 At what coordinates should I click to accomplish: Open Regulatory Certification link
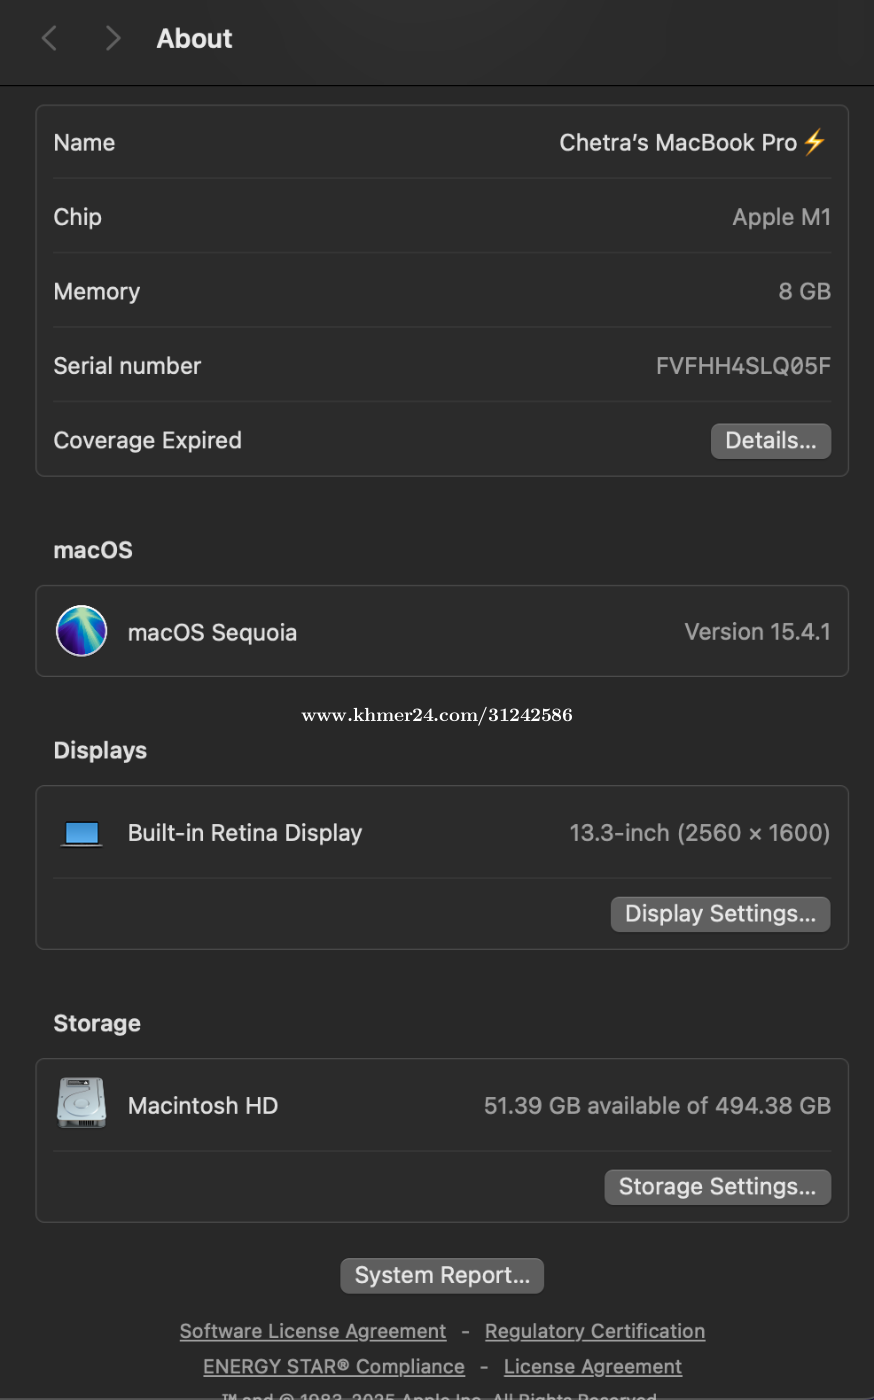coord(595,1331)
